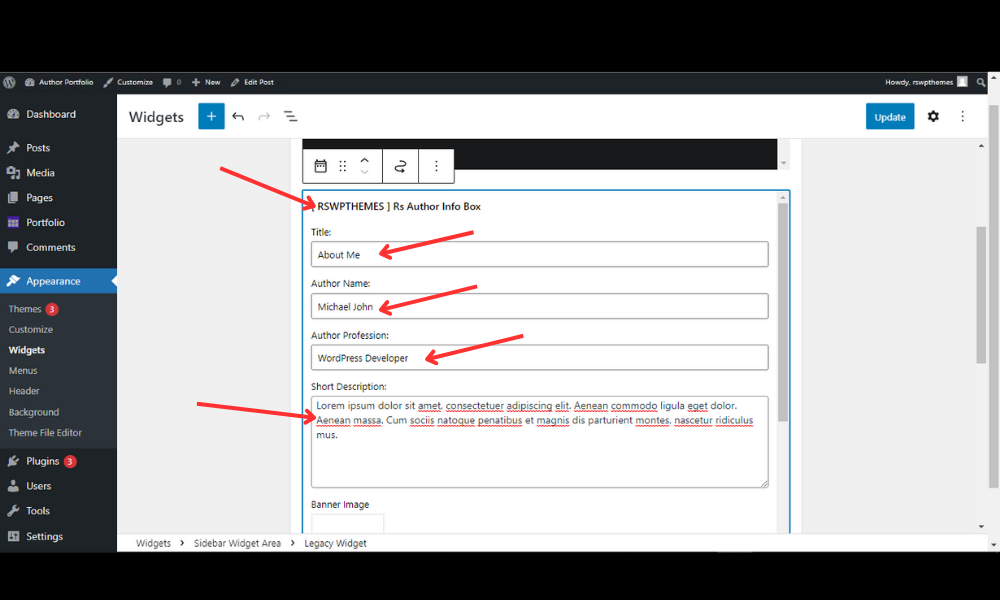Move block up with the arrow

(364, 161)
